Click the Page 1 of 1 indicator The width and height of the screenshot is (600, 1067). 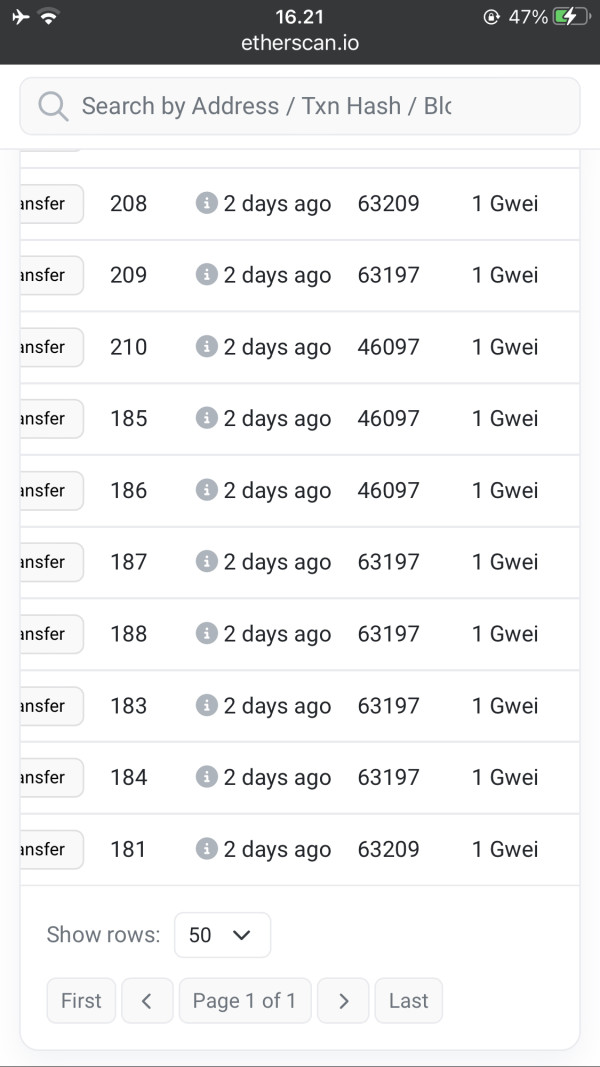coord(245,1001)
